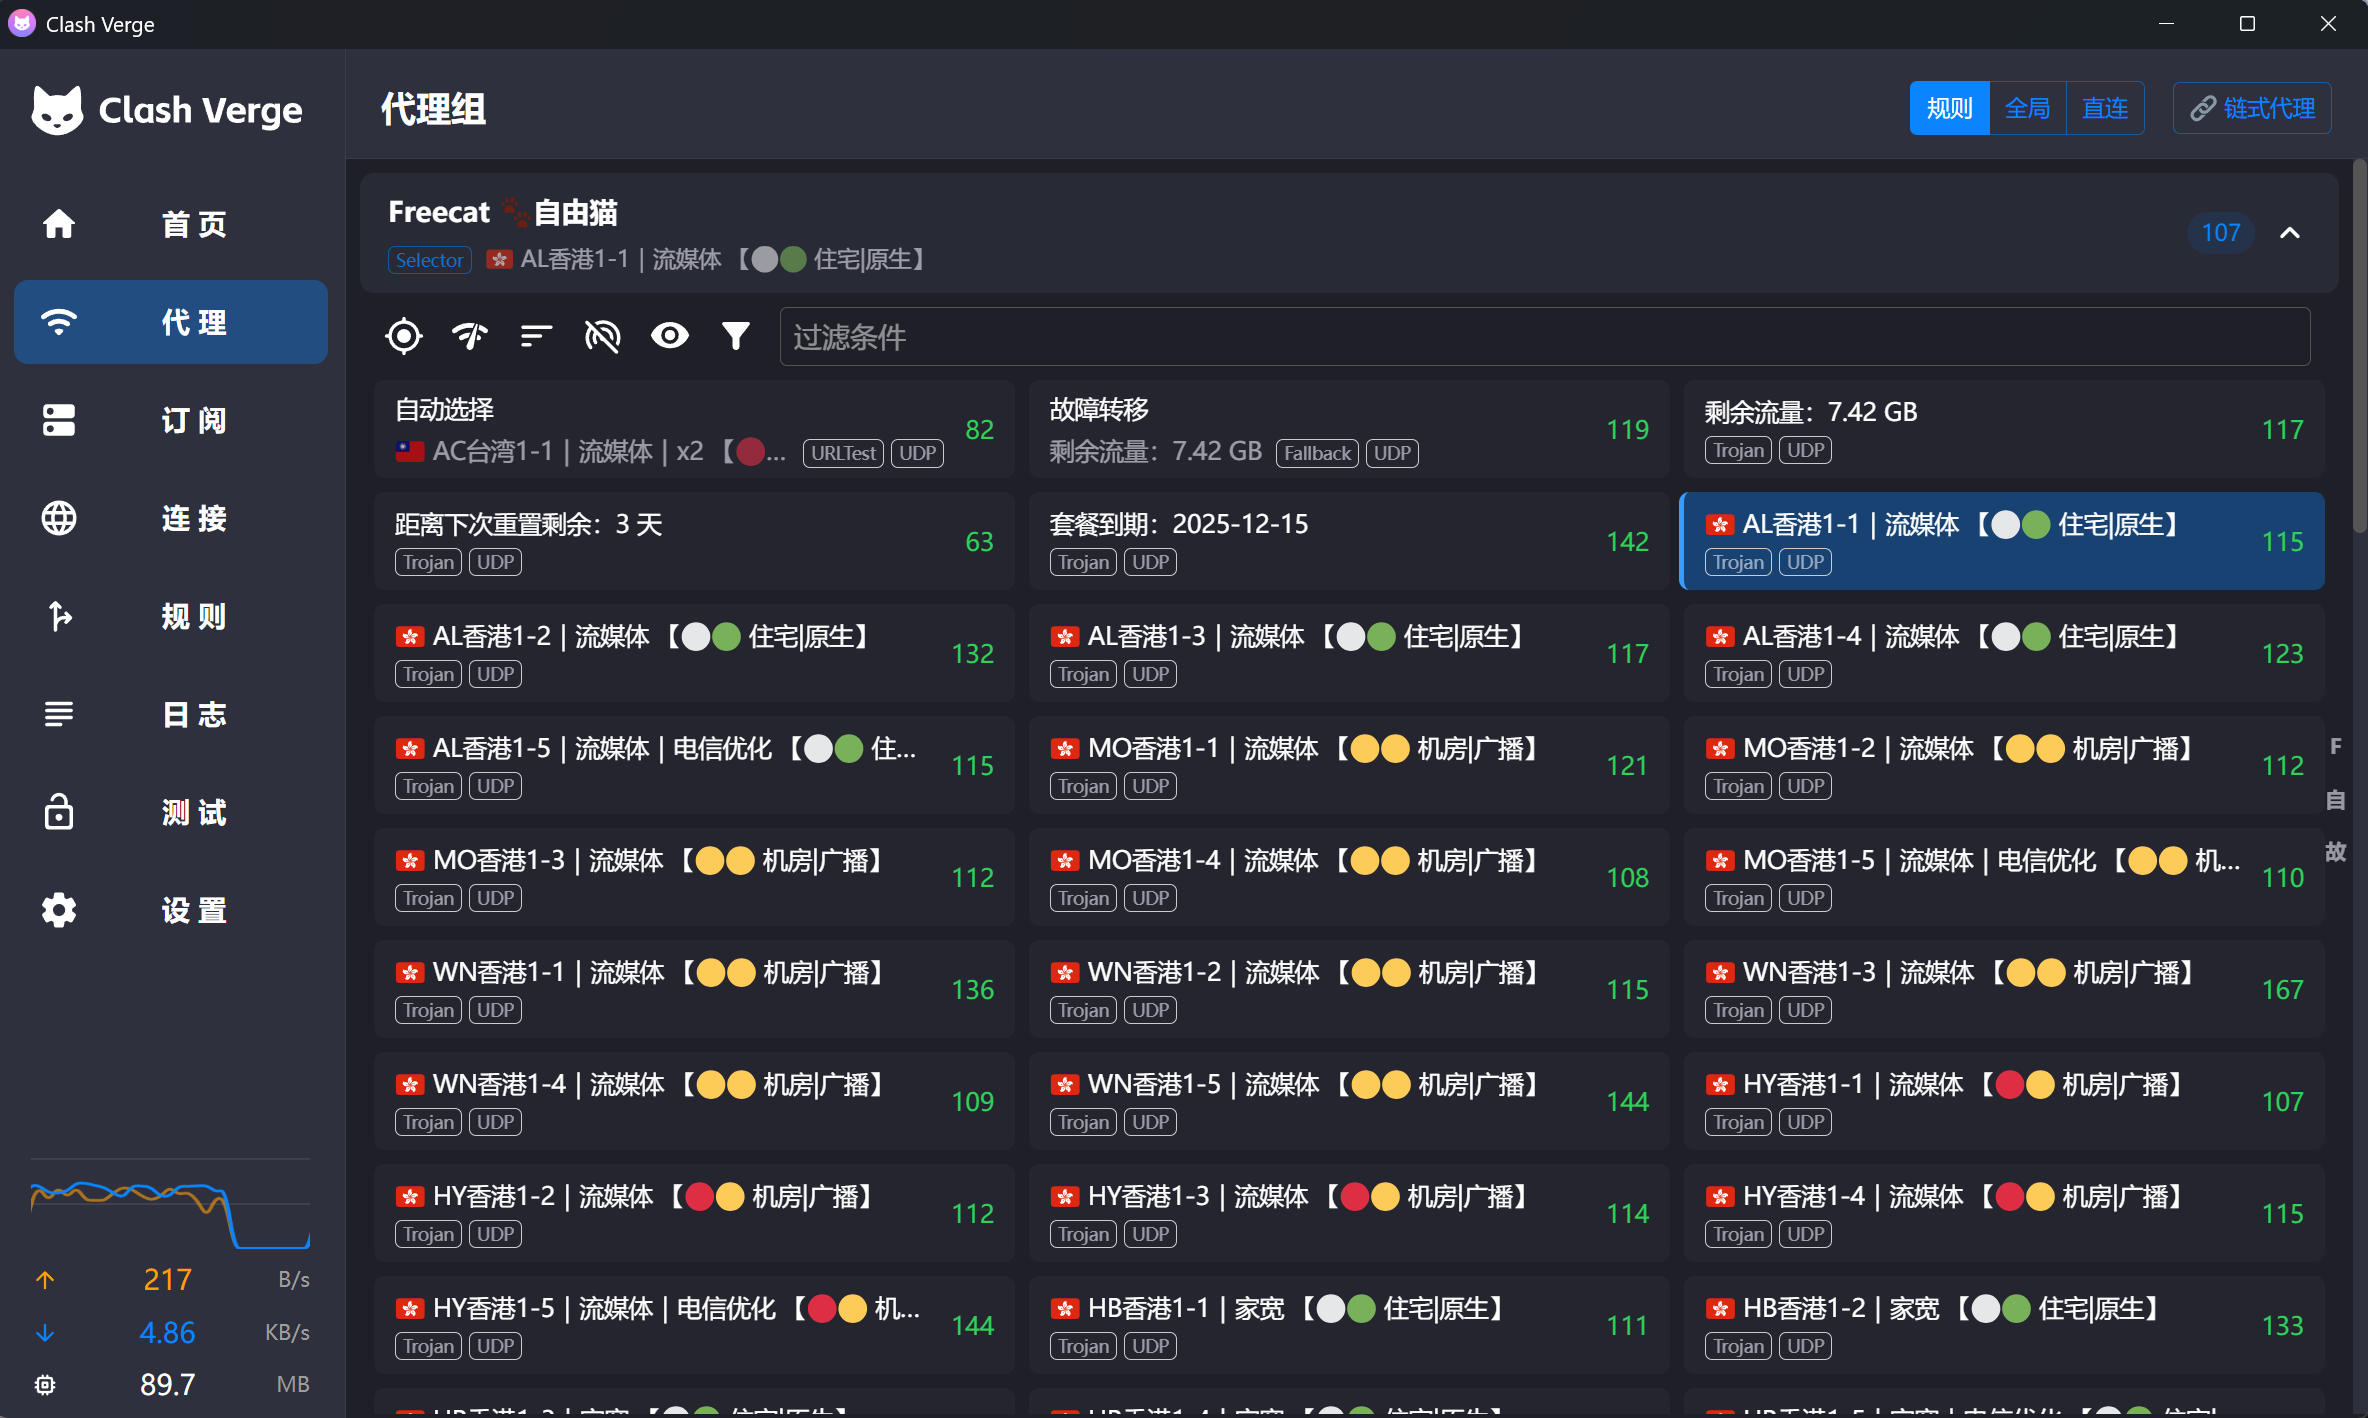
Task: Click the test lock icon in sidebar
Action: (x=59, y=812)
